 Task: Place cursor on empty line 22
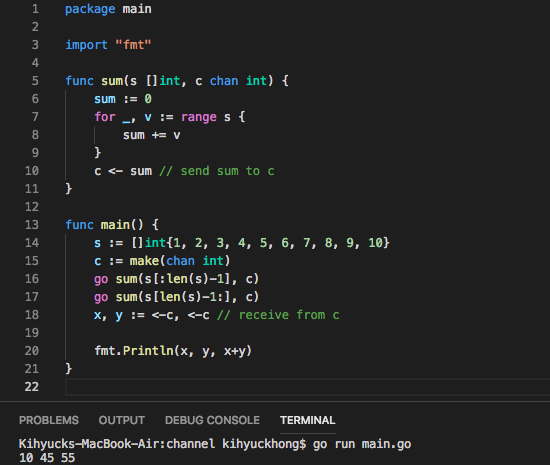tap(307, 387)
